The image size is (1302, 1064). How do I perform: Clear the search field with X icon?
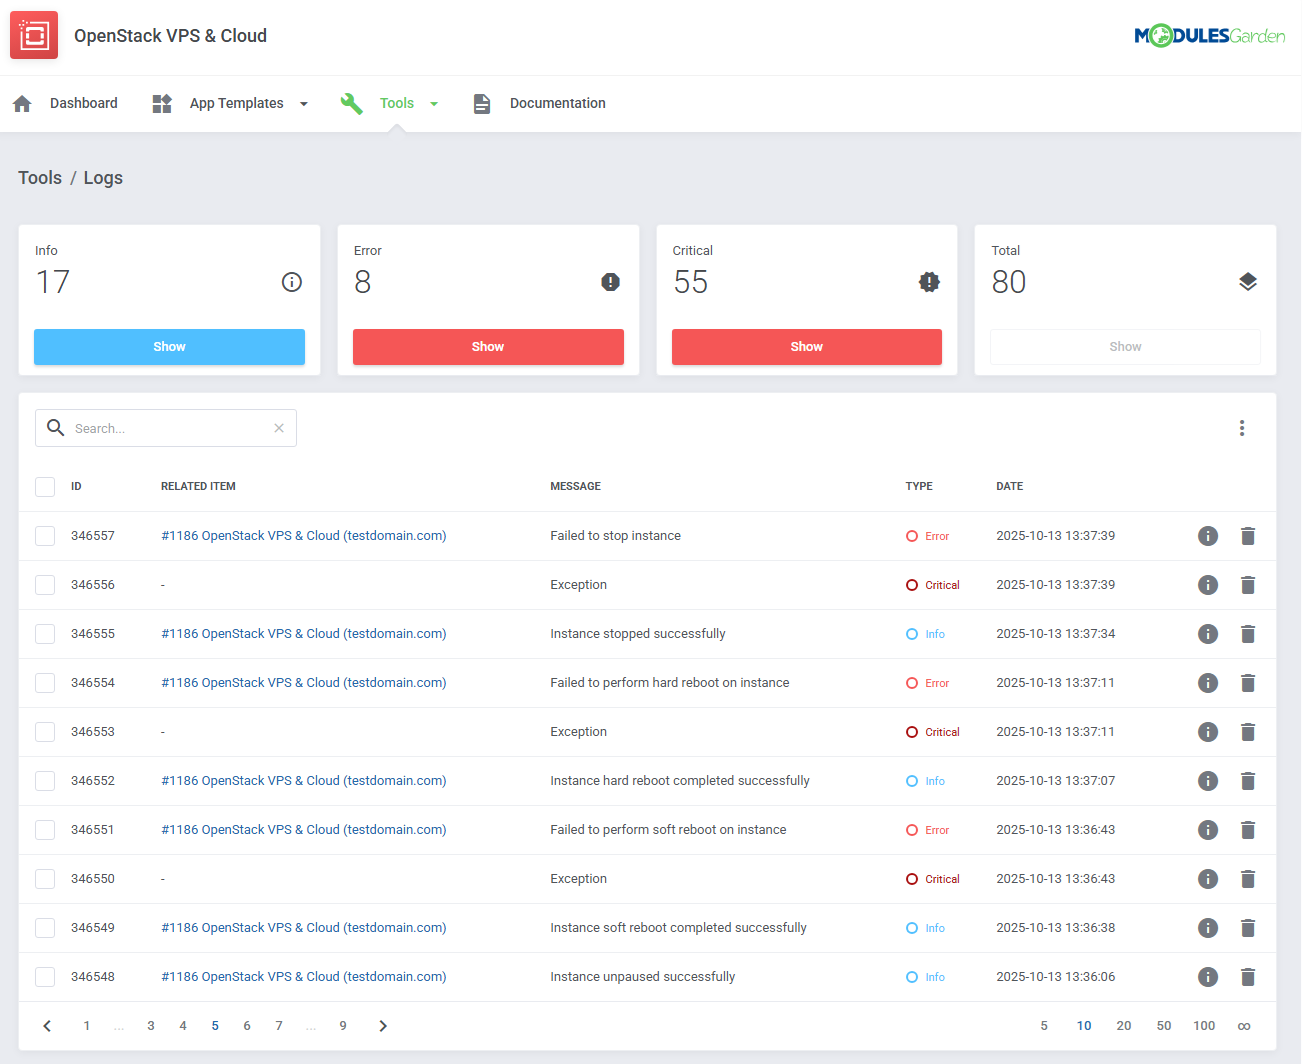[x=279, y=428]
